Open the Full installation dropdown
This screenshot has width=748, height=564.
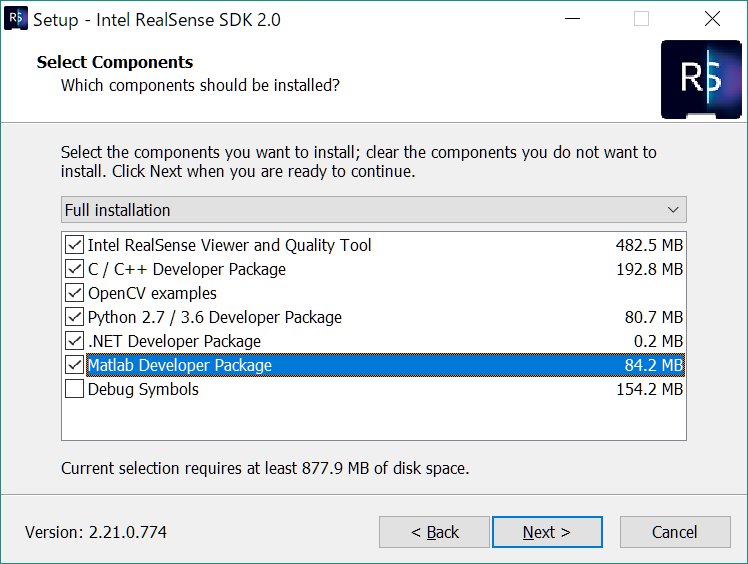coord(374,209)
